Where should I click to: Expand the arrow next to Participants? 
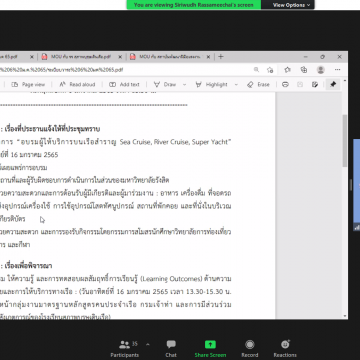pyautogui.click(x=148, y=345)
